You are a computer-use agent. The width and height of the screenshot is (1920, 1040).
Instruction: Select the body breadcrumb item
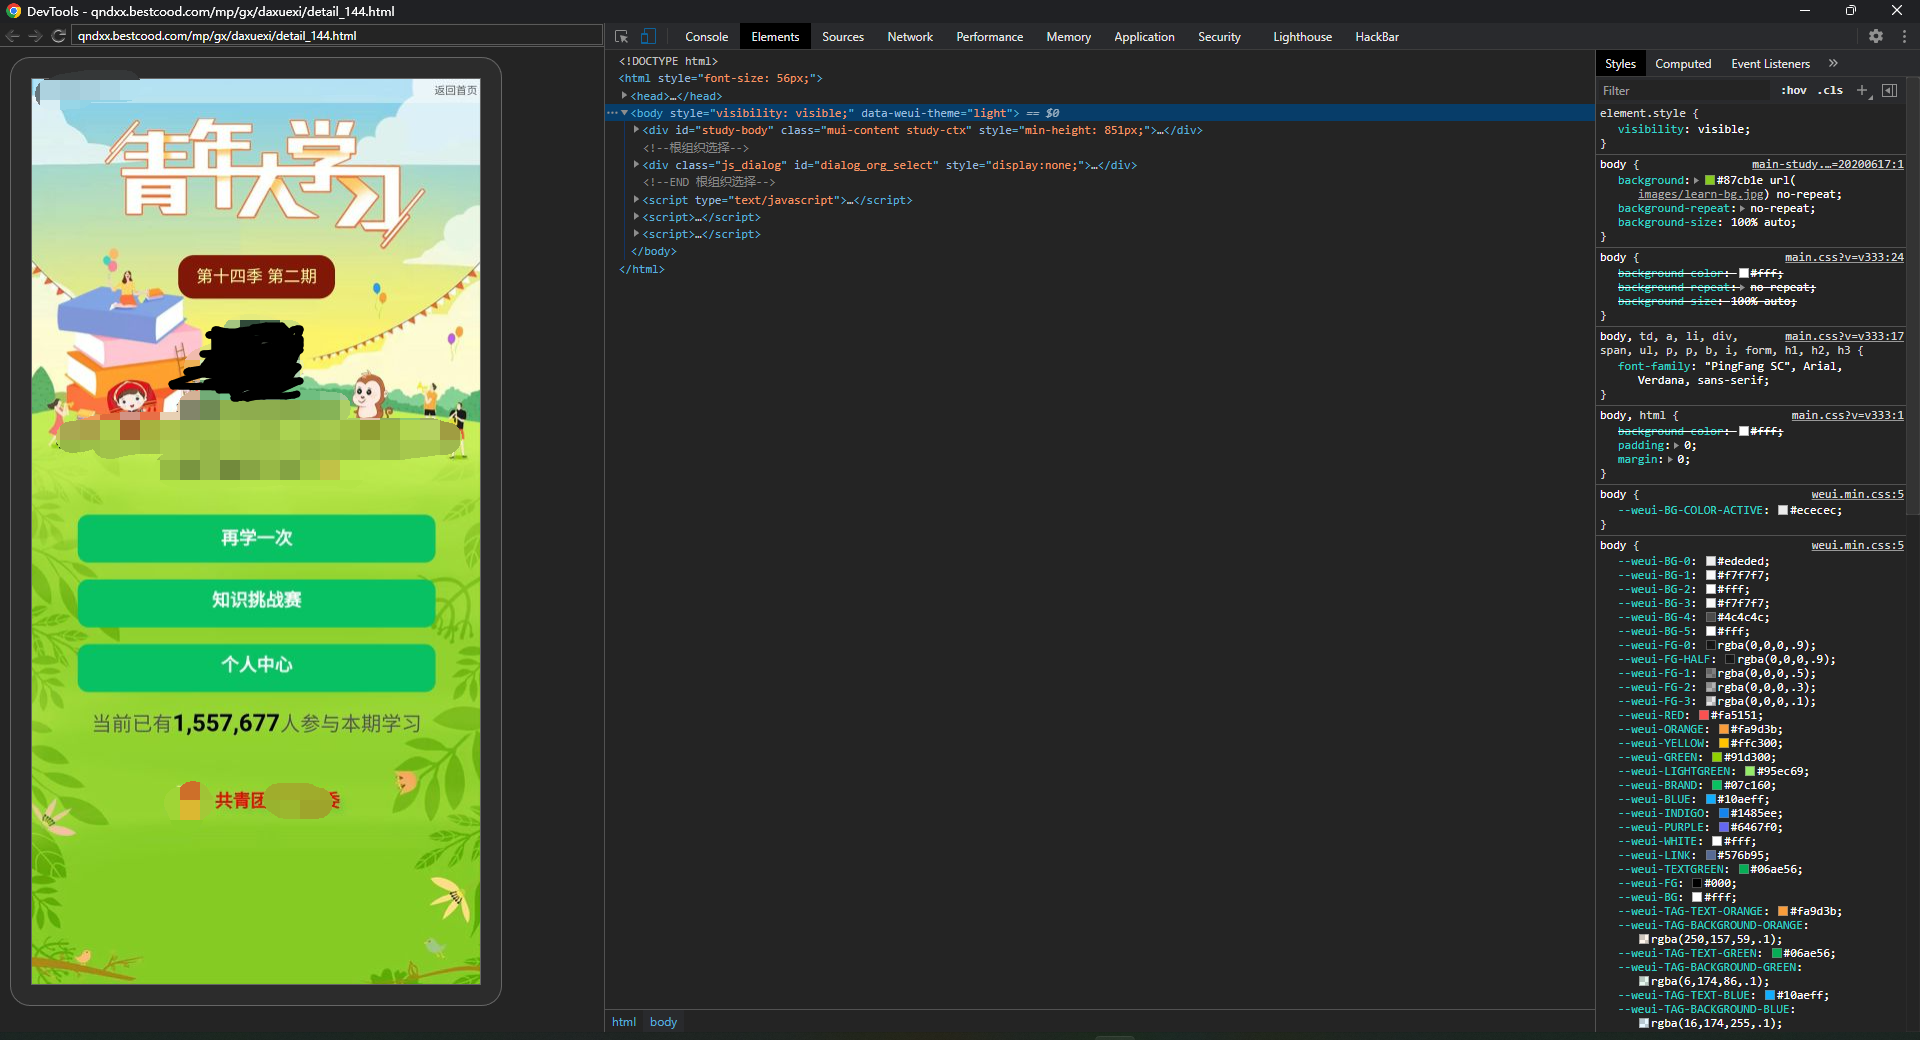coord(663,1022)
